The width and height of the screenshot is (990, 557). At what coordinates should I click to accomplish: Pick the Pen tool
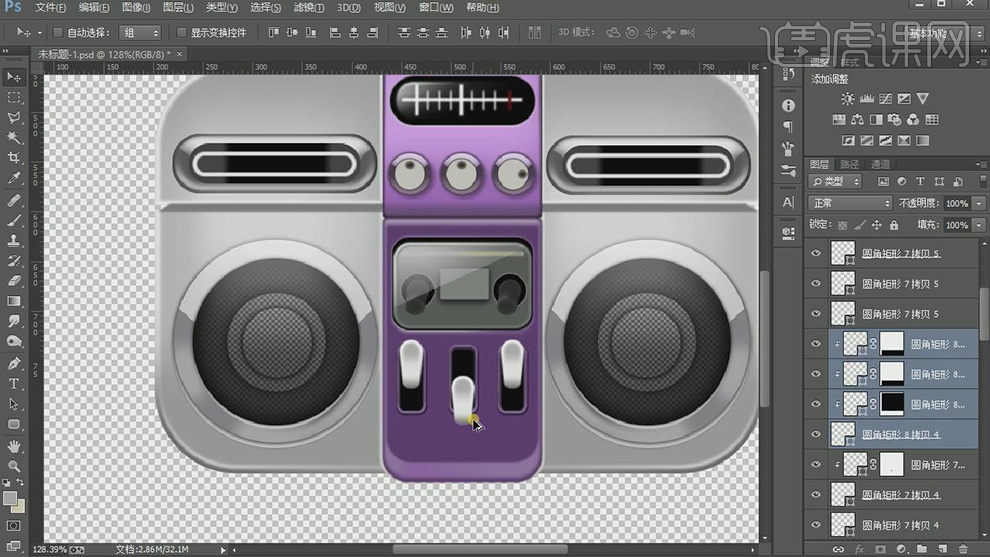[14, 363]
